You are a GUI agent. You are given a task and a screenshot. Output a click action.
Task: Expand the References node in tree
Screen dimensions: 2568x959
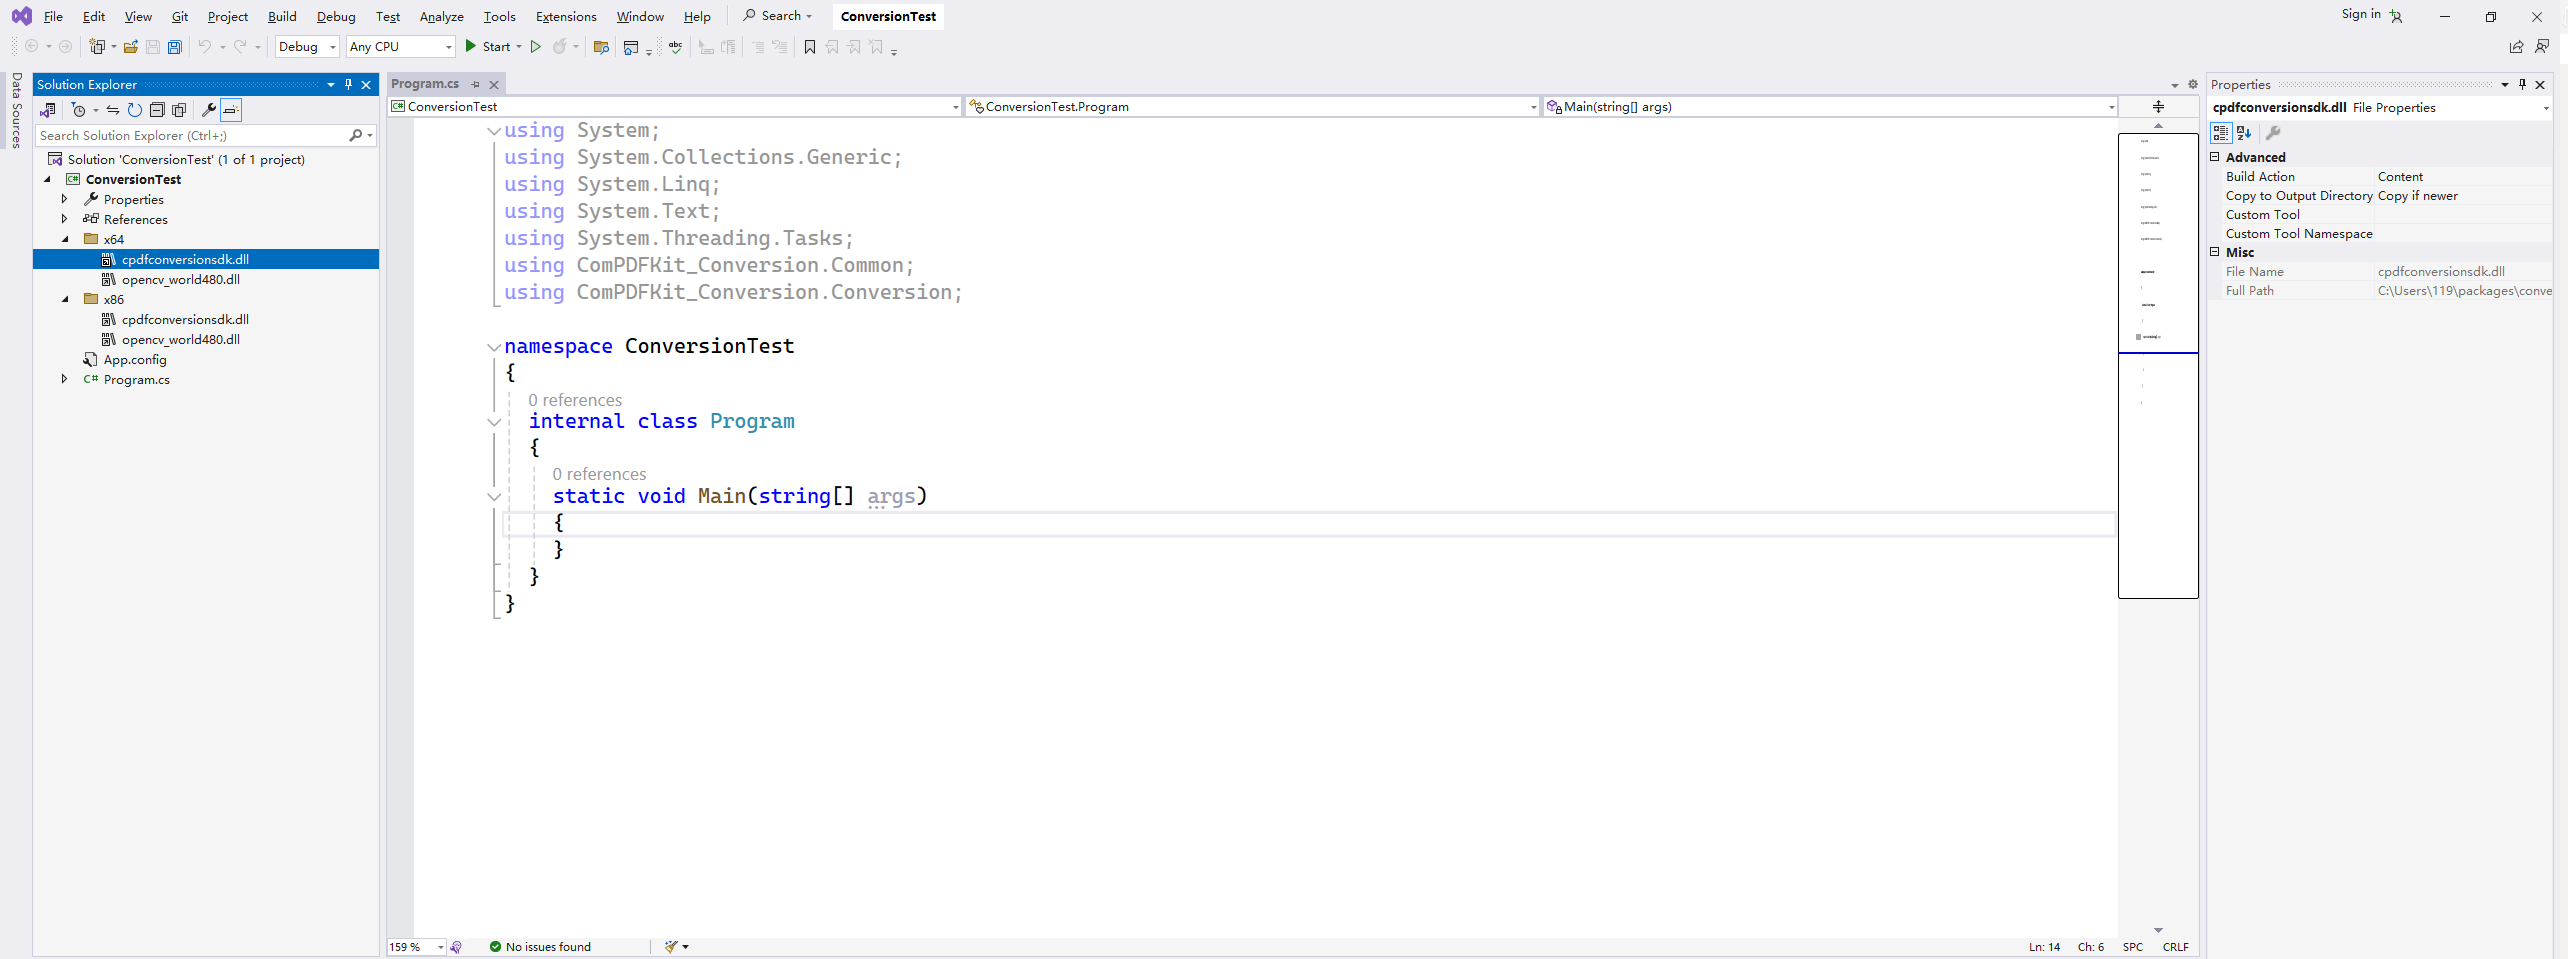pos(65,219)
